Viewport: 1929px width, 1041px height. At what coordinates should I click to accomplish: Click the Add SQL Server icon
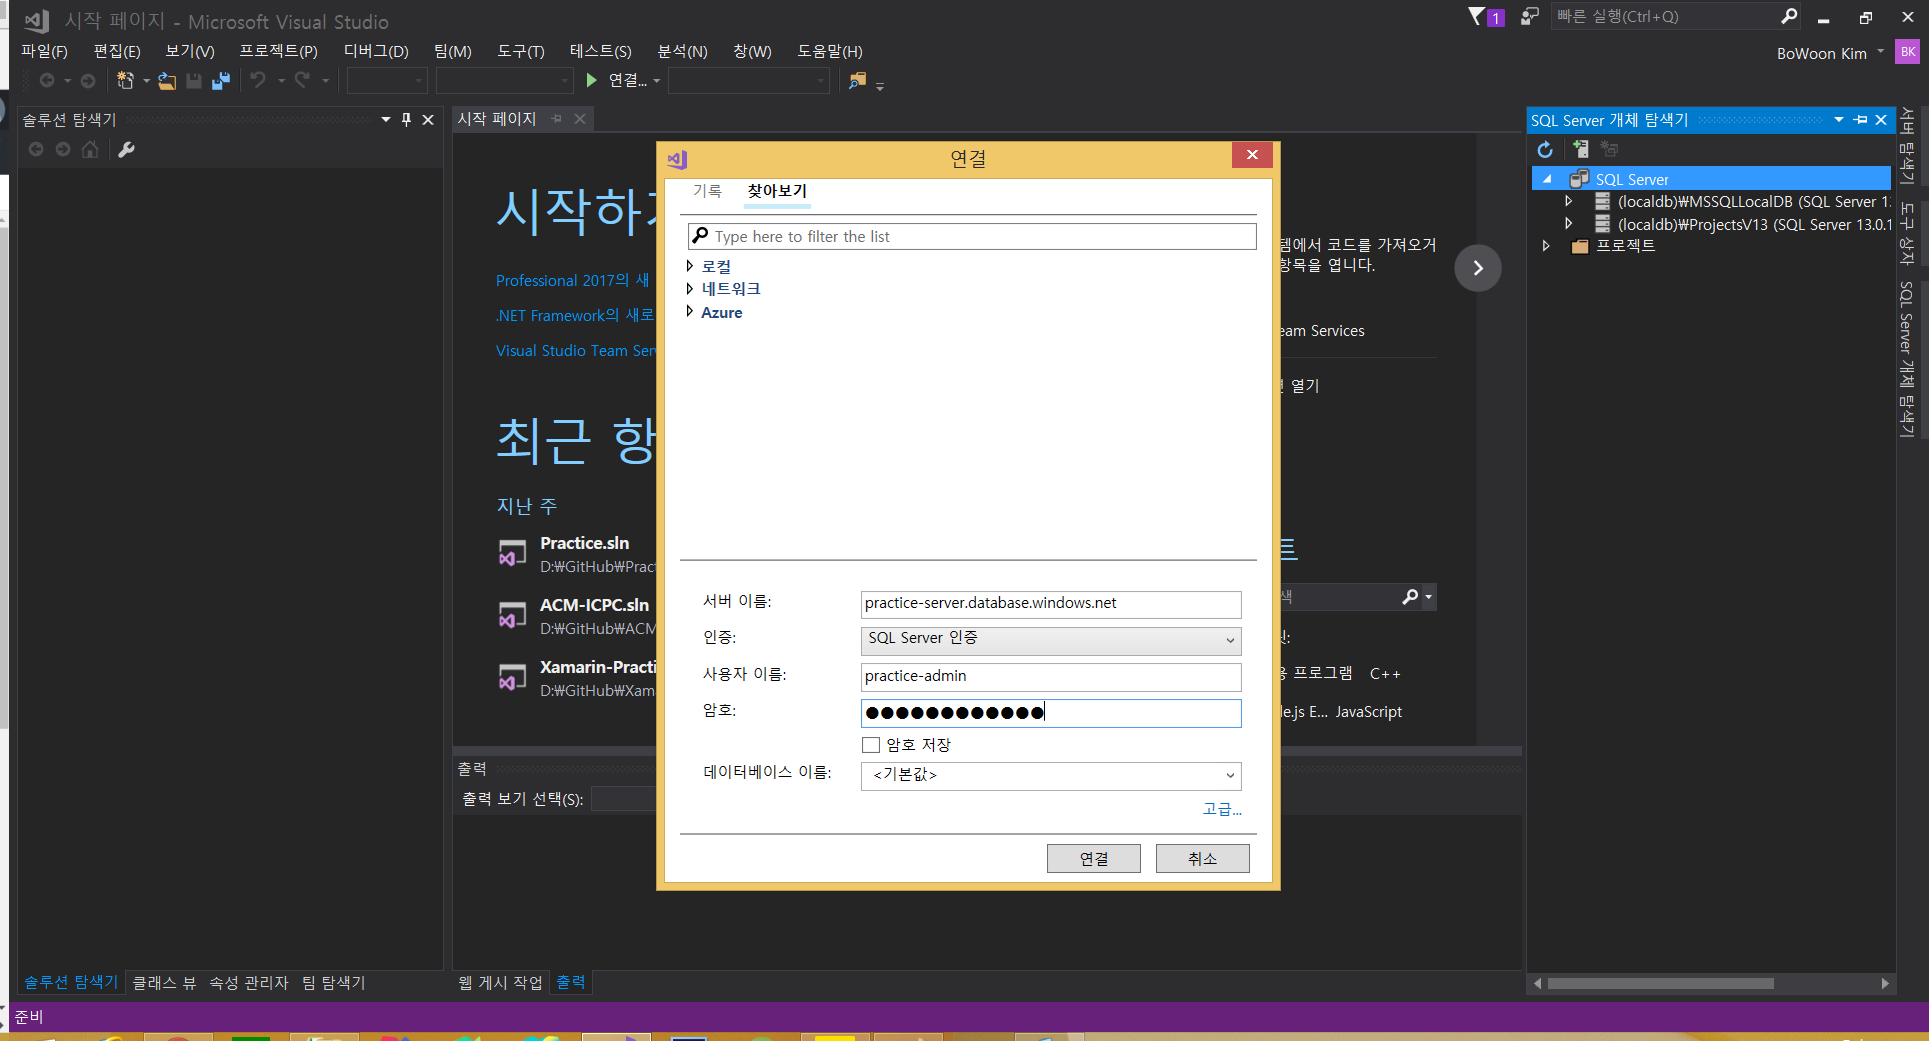point(1580,149)
